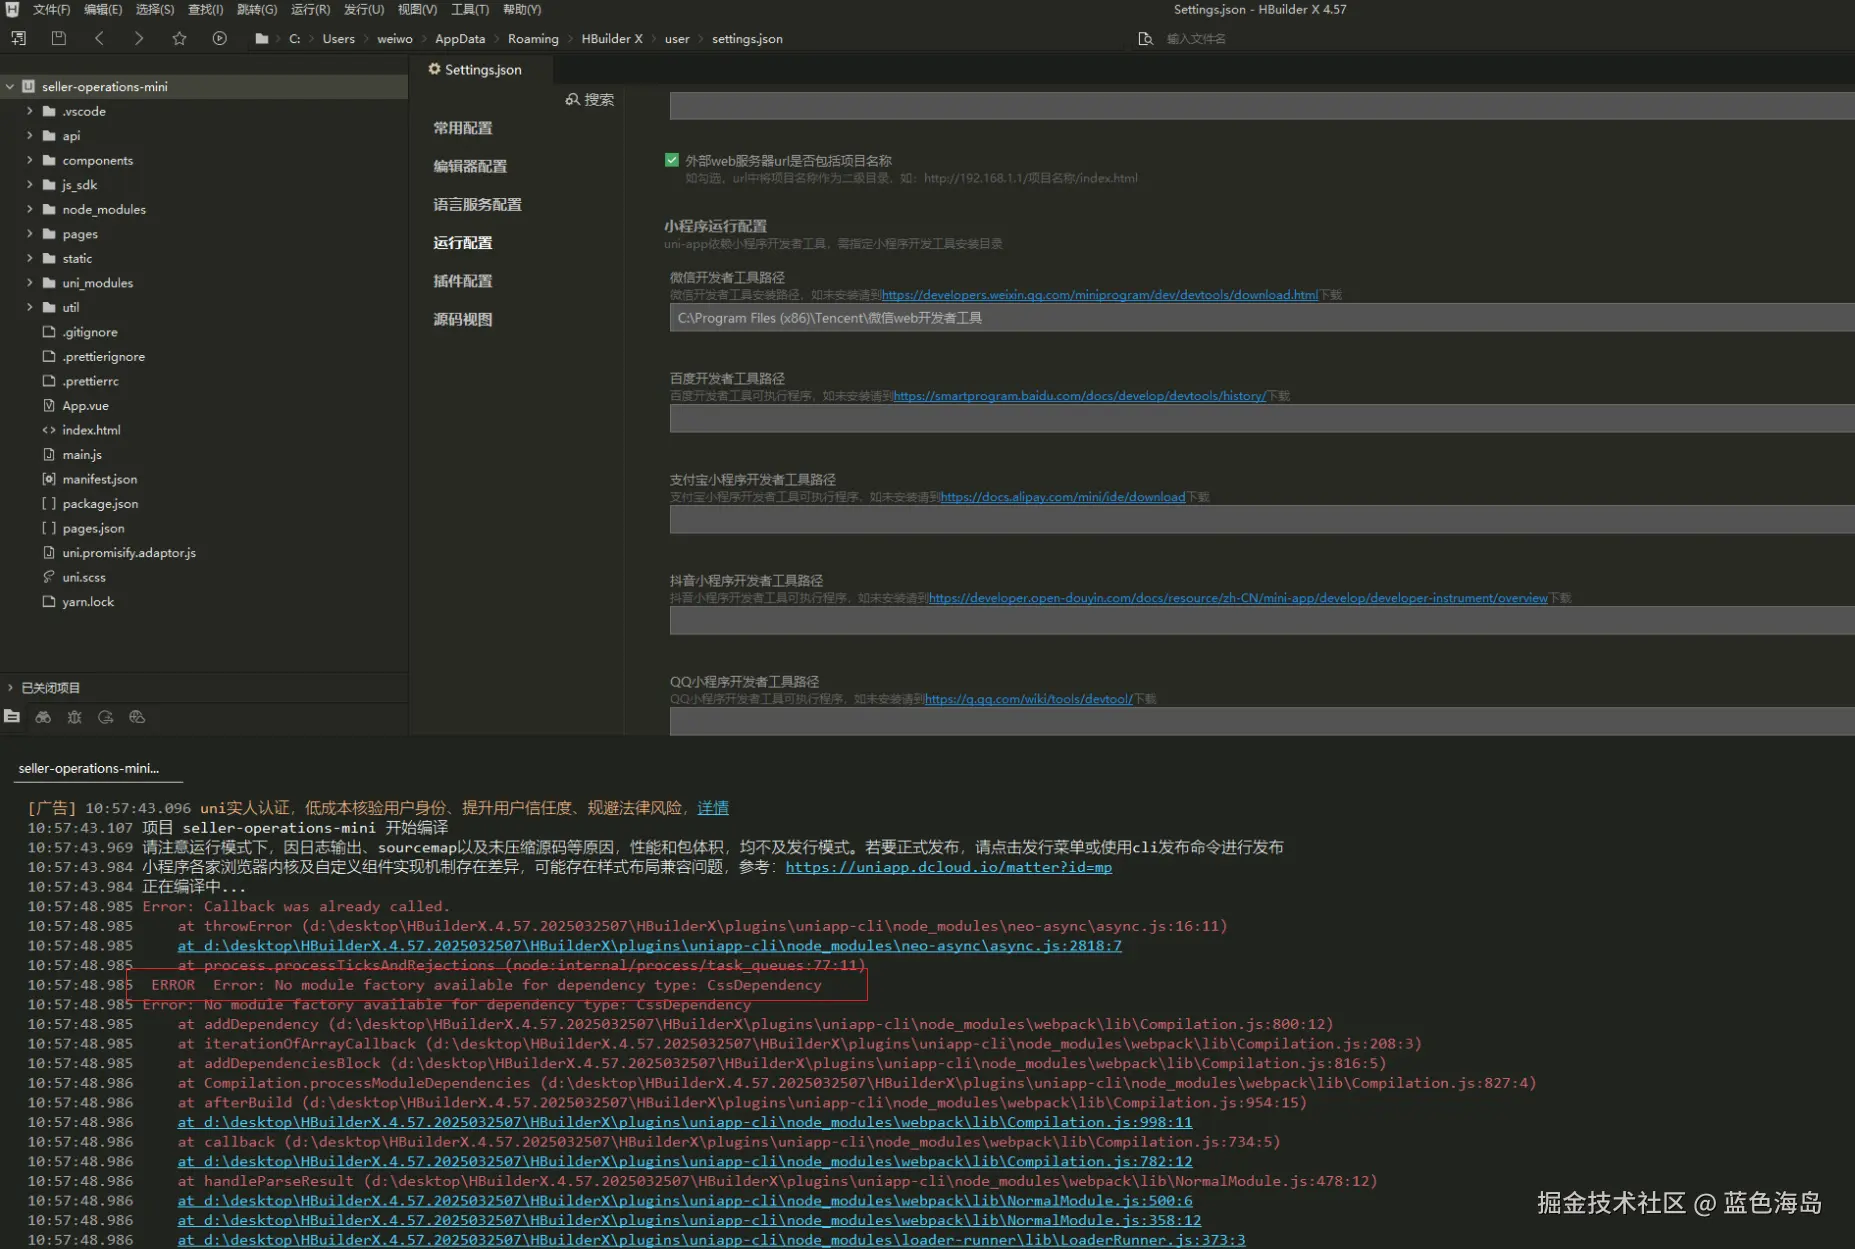The image size is (1855, 1249).
Task: Expand the components folder
Action: click(29, 160)
